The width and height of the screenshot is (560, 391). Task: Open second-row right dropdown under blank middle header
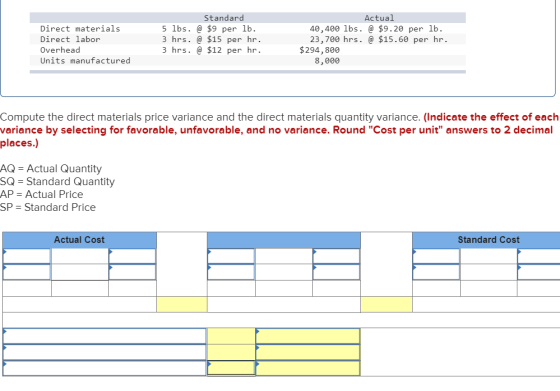(x=336, y=272)
